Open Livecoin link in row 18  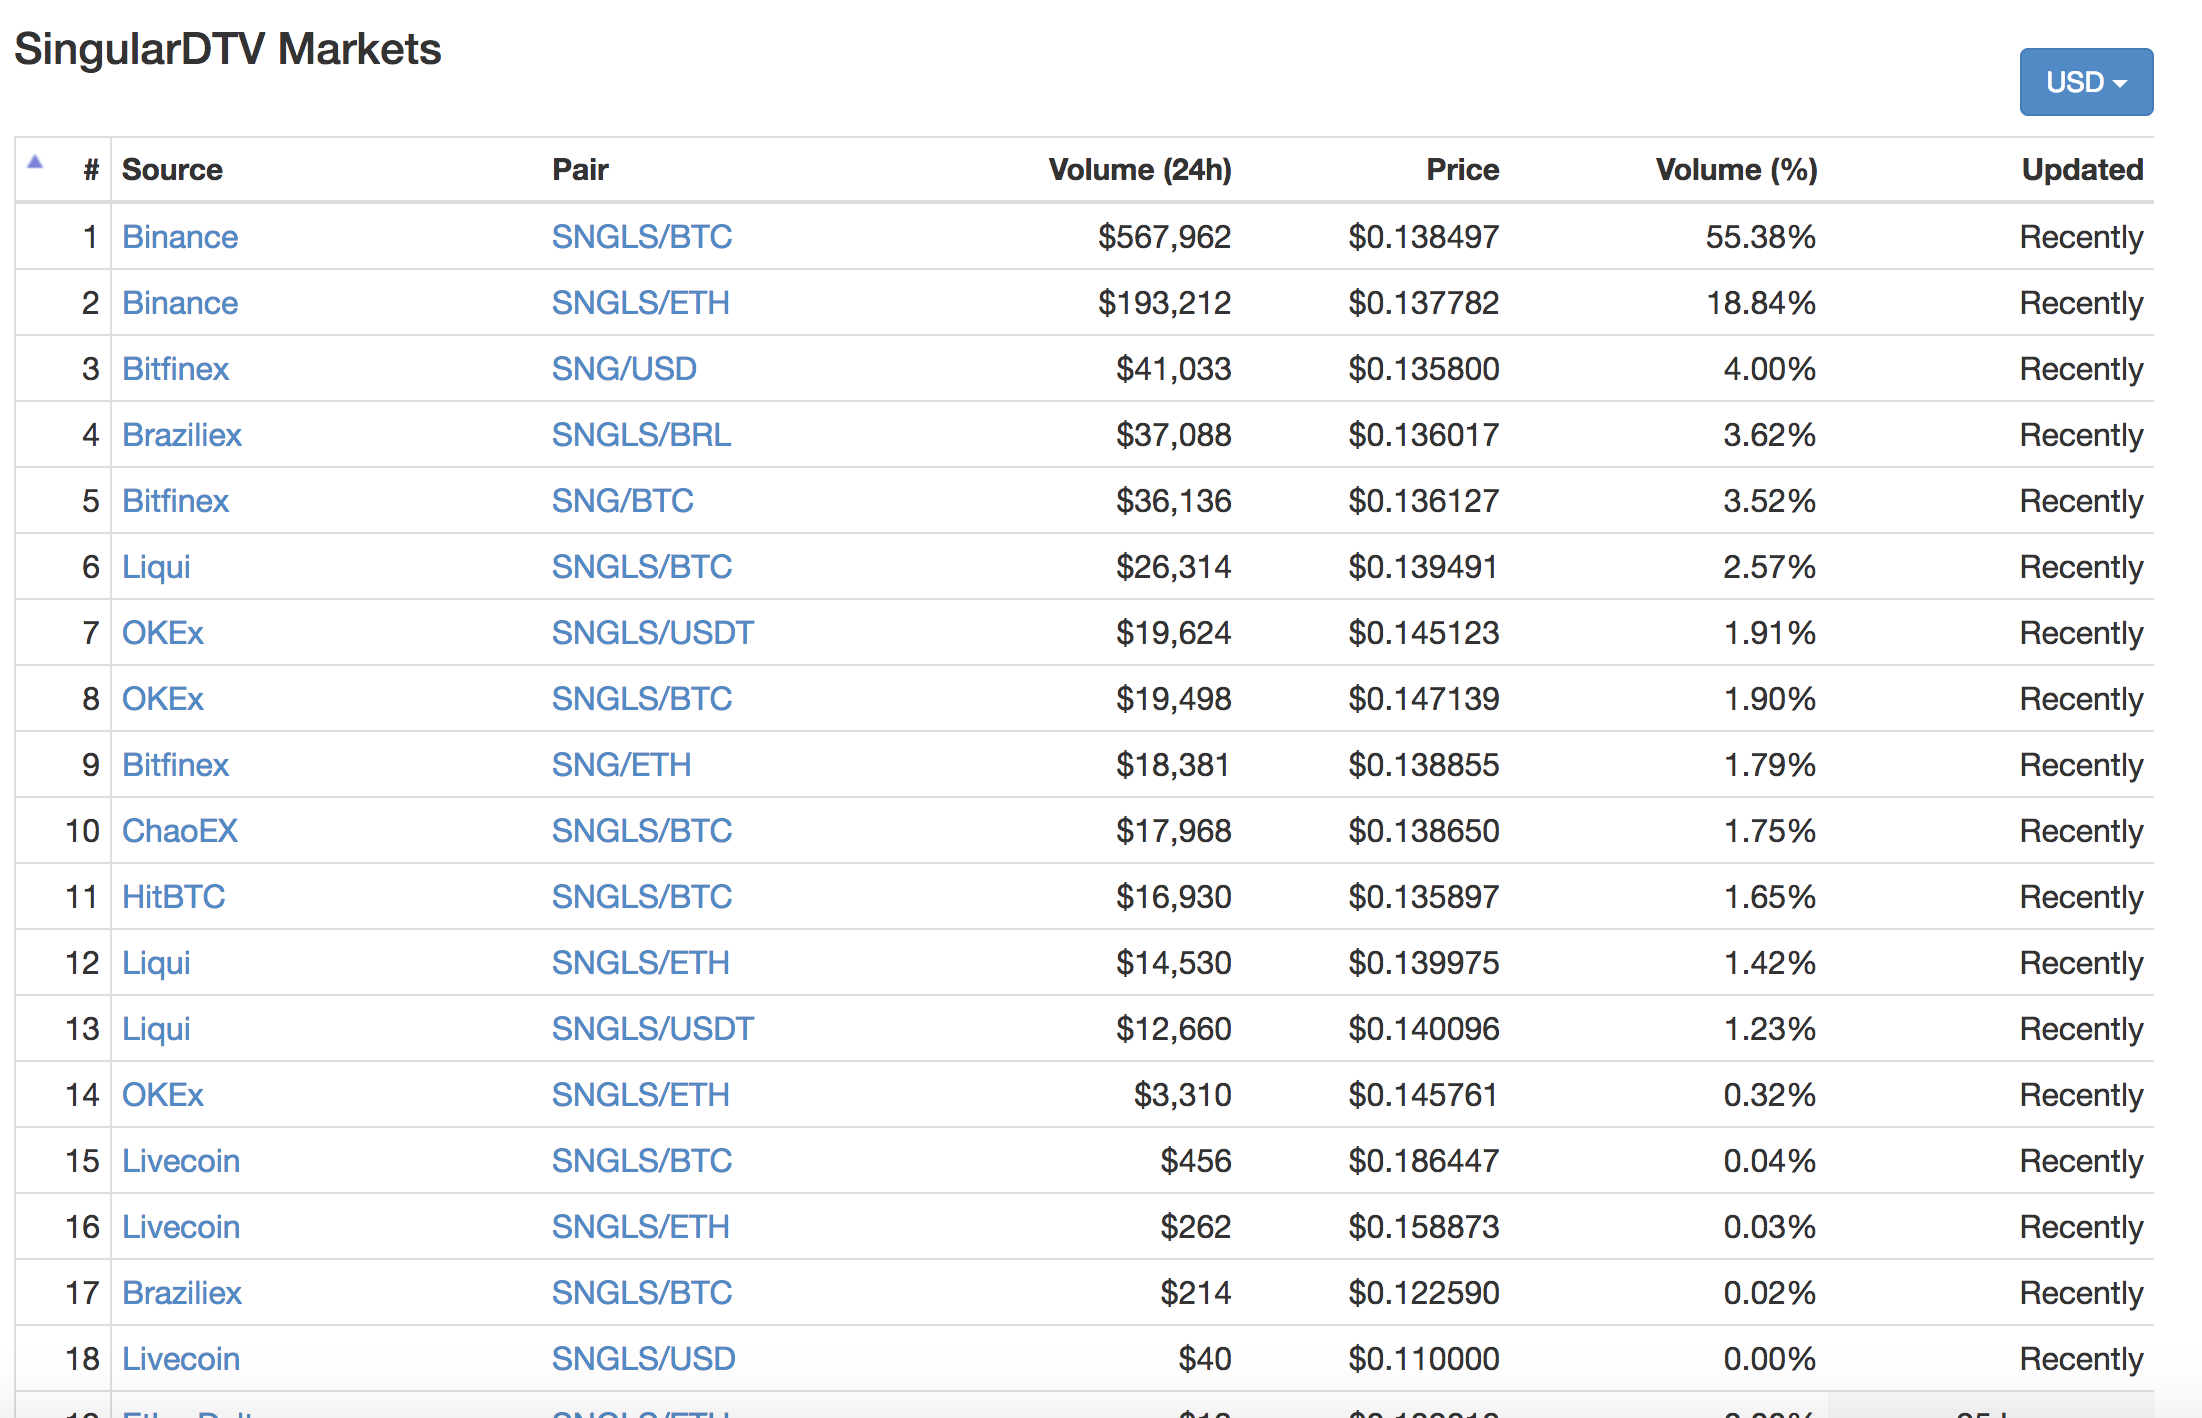181,1359
